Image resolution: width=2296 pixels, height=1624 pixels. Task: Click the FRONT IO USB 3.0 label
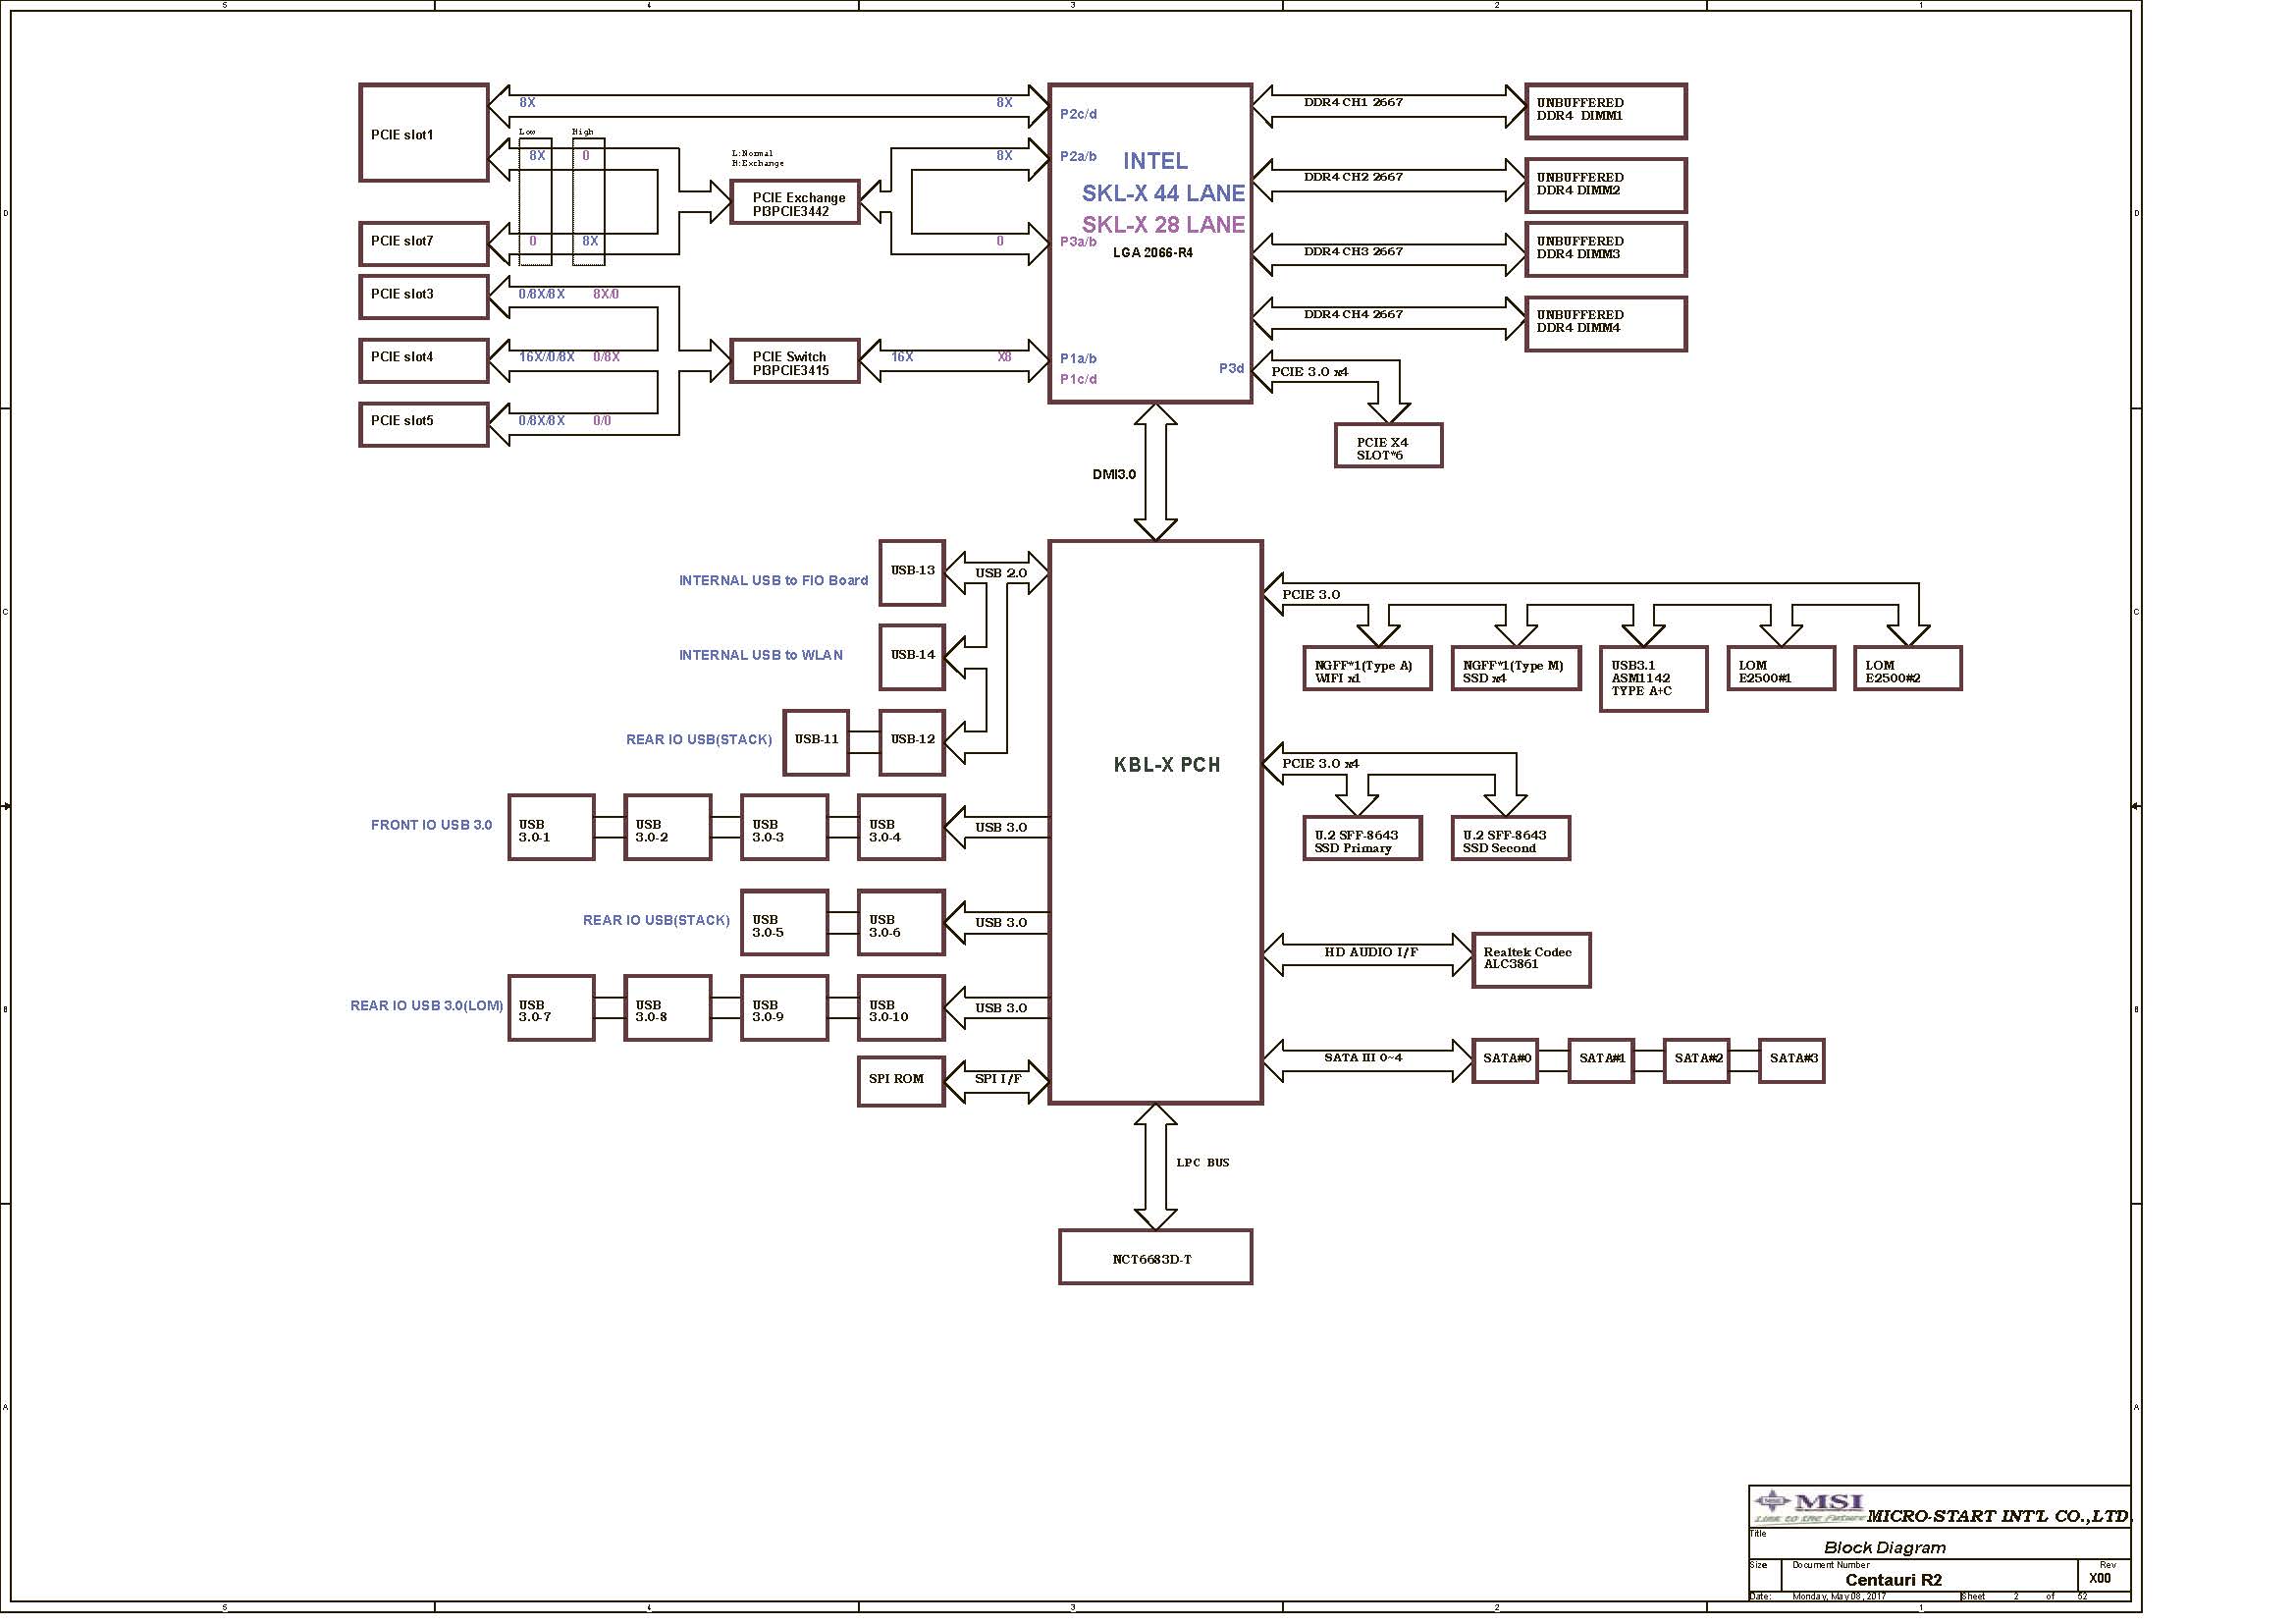point(431,825)
